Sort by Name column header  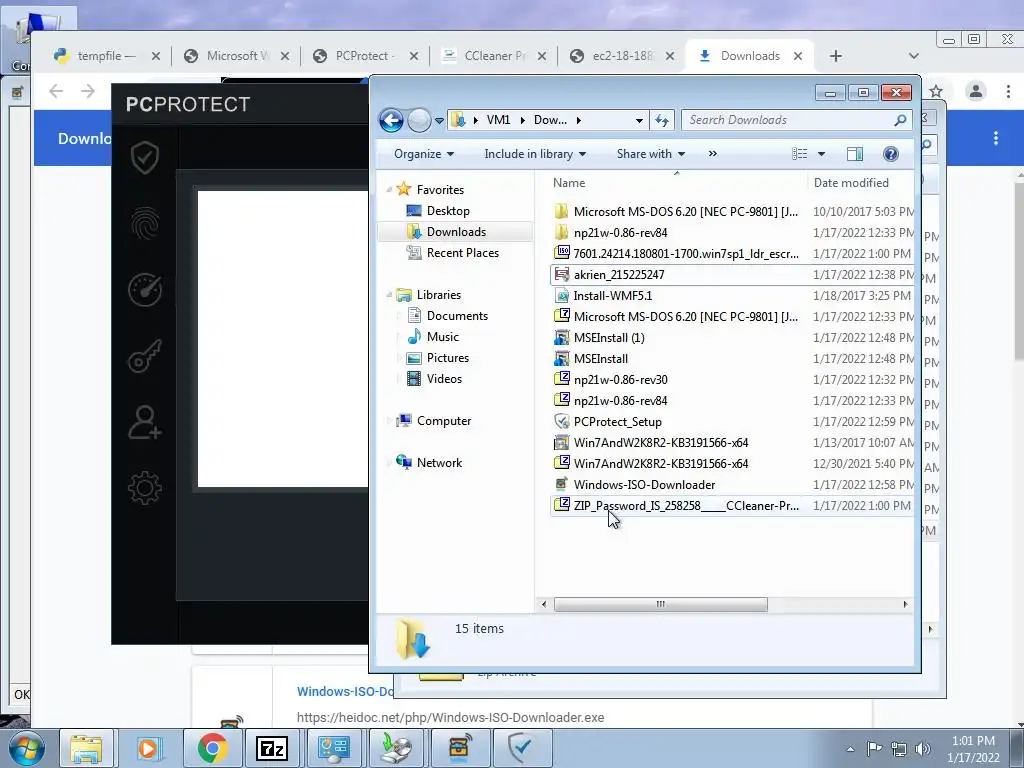677,183
